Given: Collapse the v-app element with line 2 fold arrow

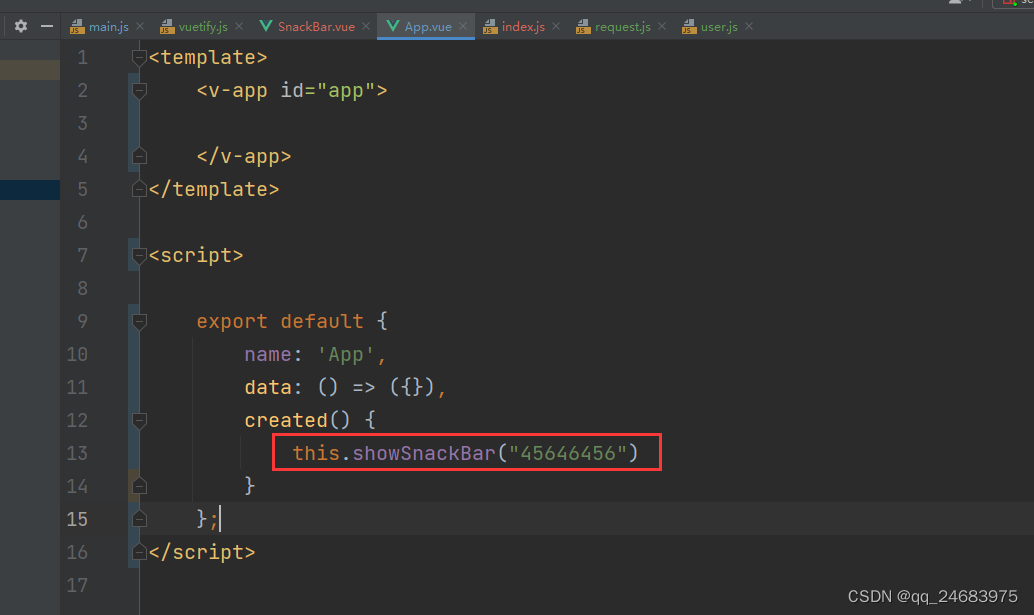Looking at the screenshot, I should tap(138, 90).
